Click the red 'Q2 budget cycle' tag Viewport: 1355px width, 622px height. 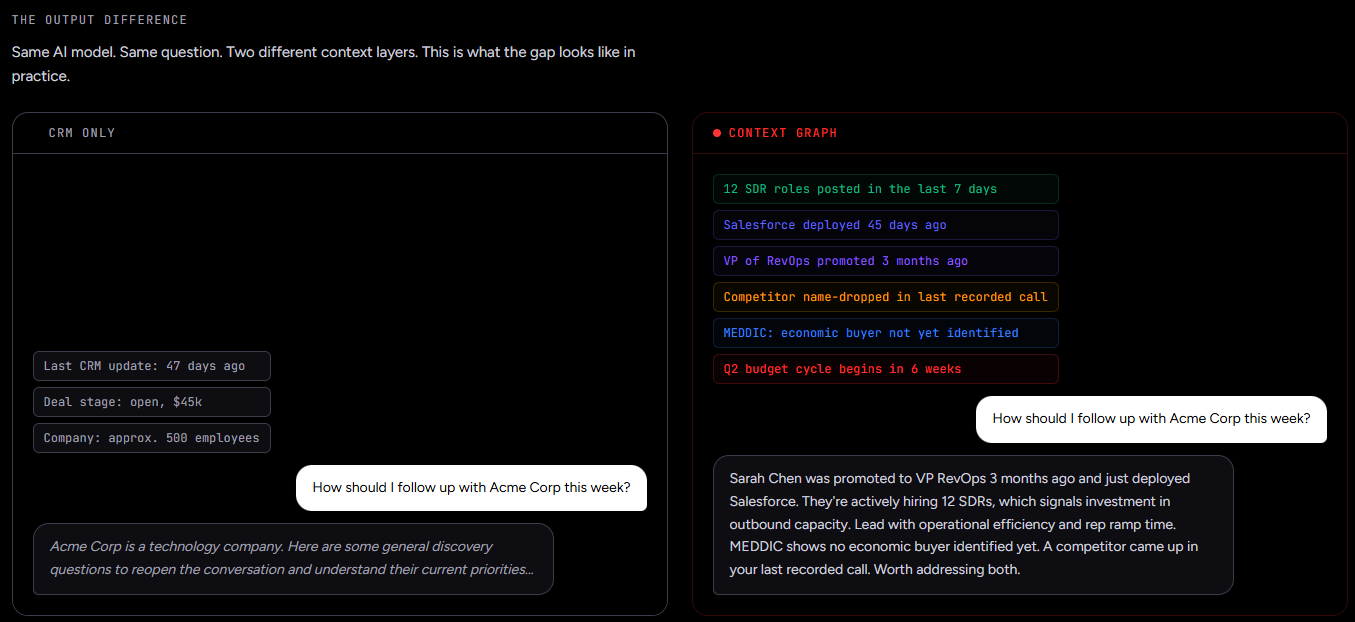885,369
